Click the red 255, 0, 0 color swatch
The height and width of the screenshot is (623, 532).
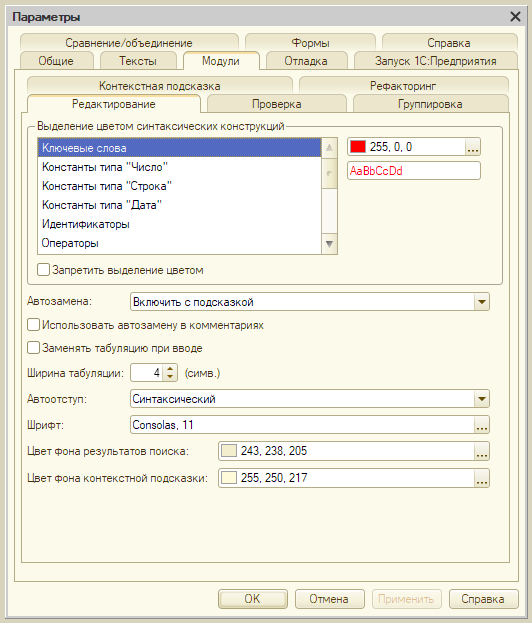(358, 147)
